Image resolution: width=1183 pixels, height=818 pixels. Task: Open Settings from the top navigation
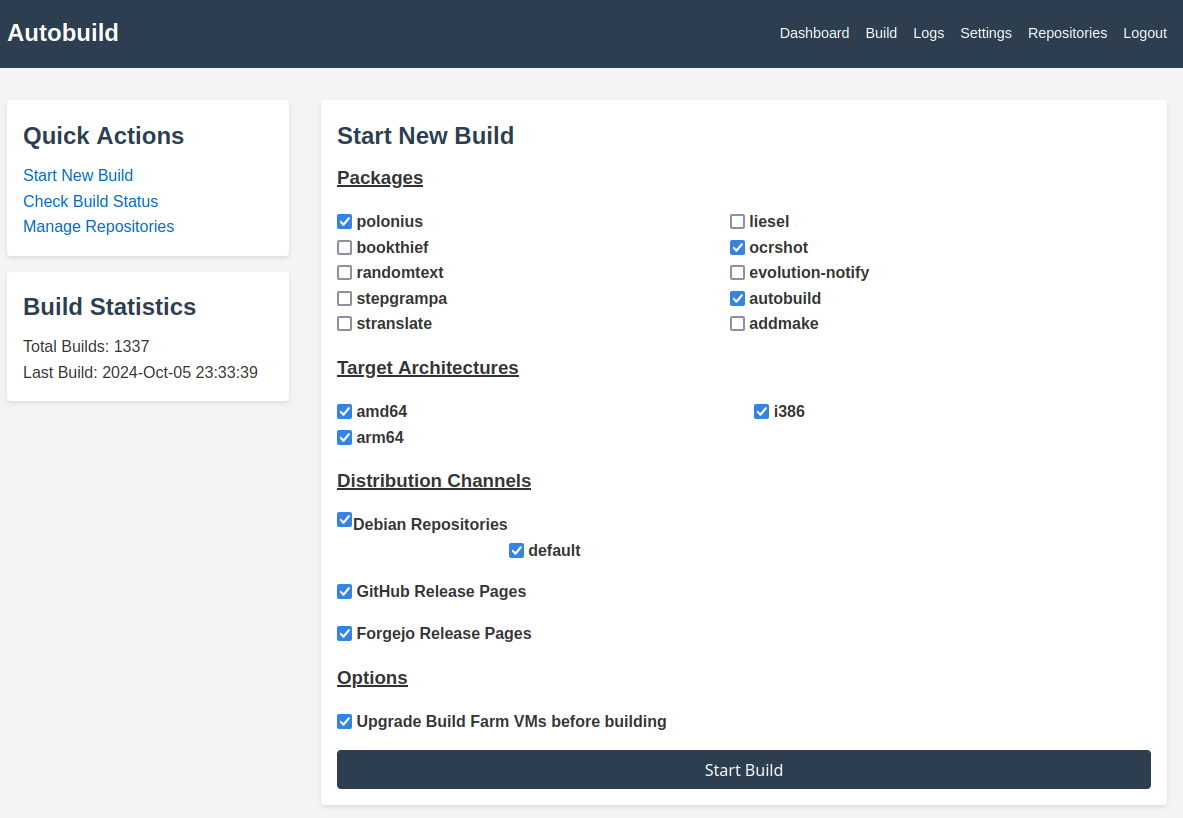[x=985, y=33]
